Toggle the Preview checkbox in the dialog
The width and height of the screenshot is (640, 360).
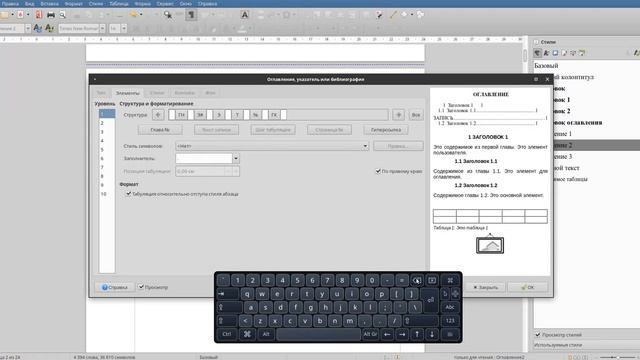[141, 287]
